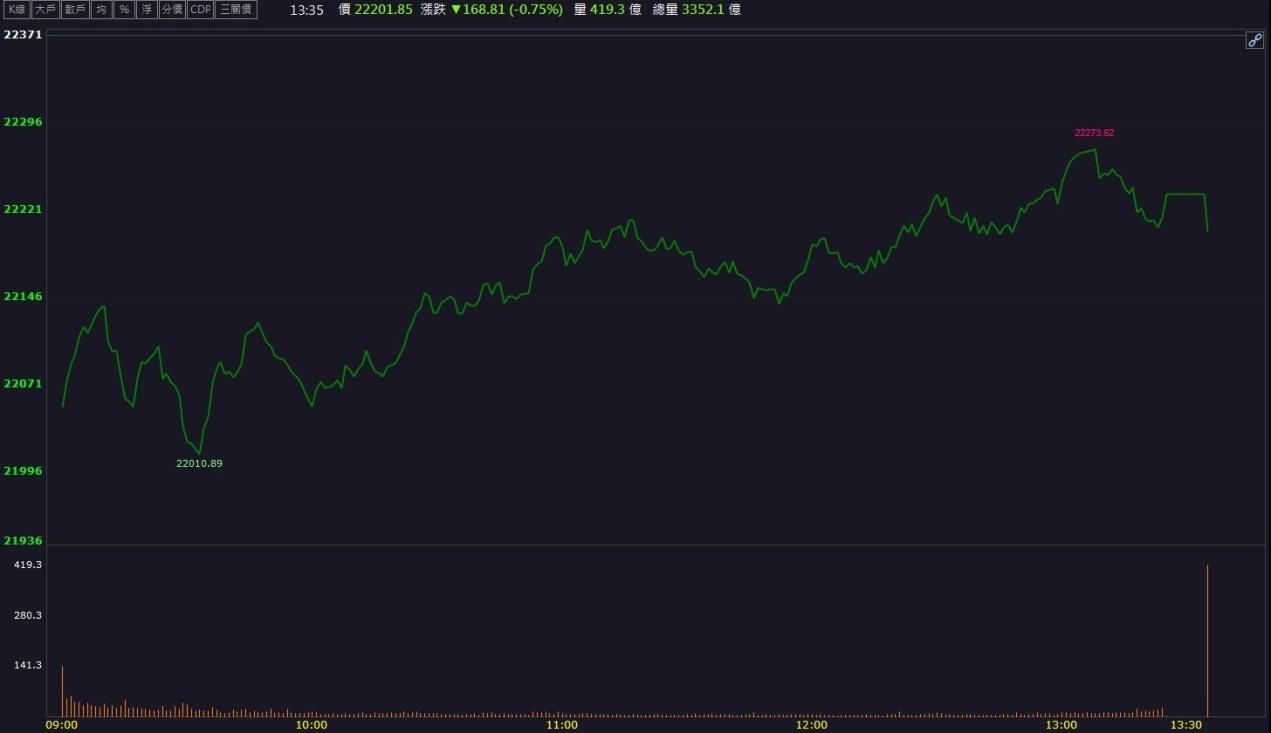Click the 09:00 time axis label
Screen dimensions: 1271x733
[62, 725]
